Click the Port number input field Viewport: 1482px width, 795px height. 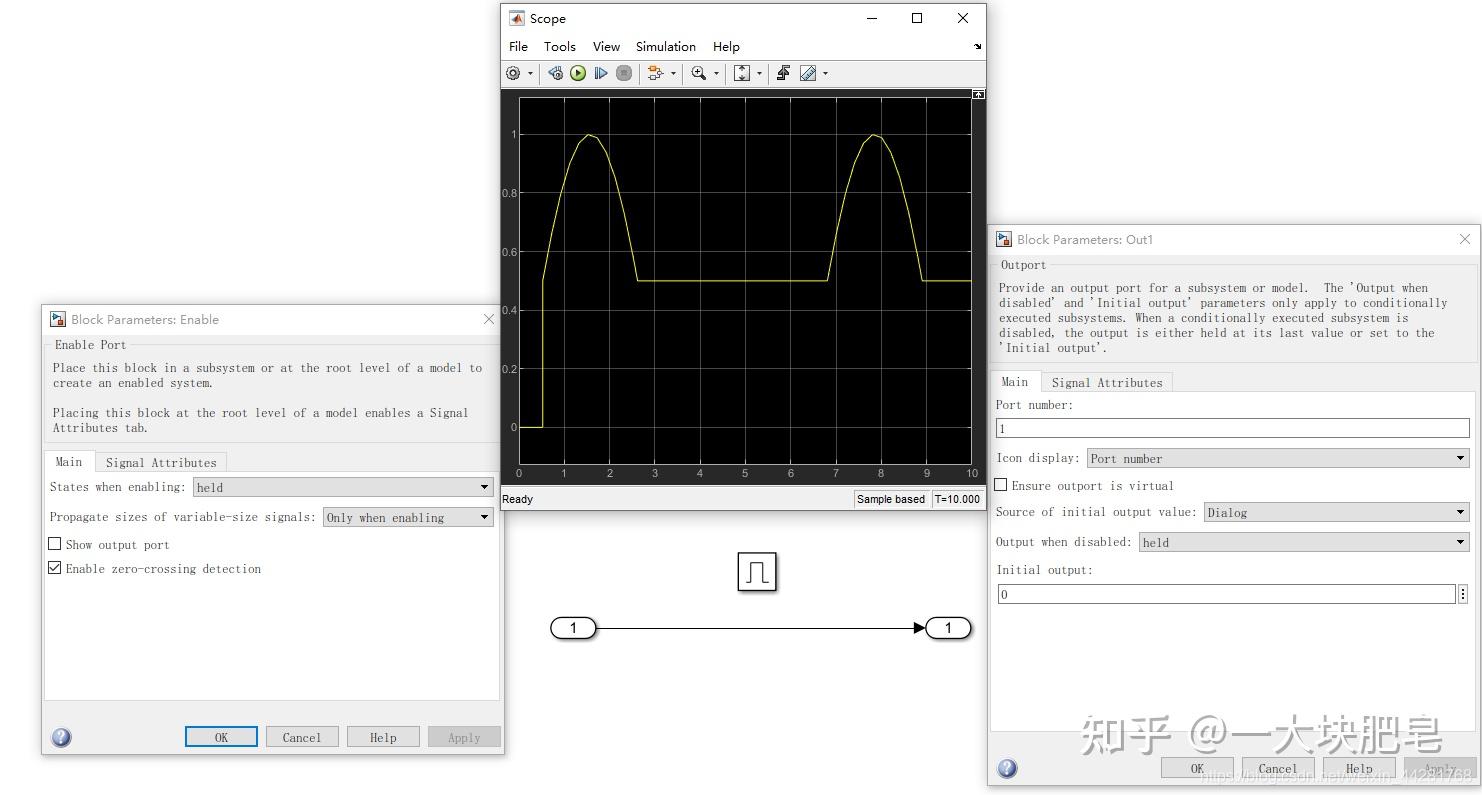(x=1233, y=428)
